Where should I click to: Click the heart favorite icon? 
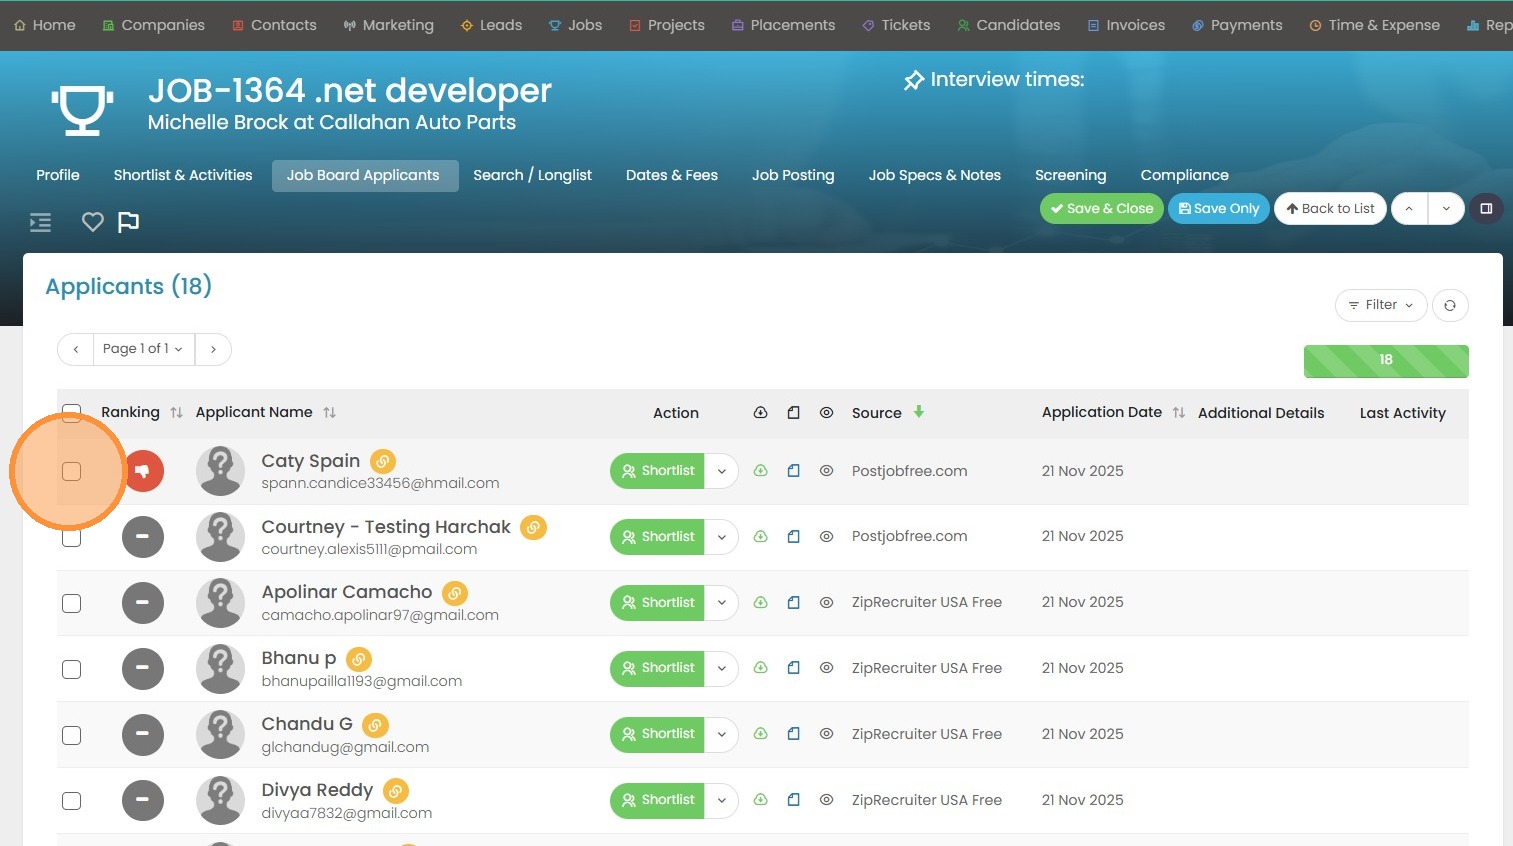click(x=93, y=222)
